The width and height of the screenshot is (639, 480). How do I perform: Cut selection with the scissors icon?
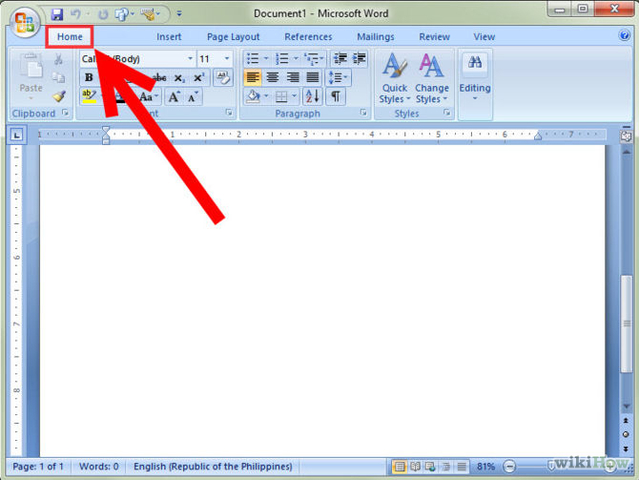[x=58, y=59]
